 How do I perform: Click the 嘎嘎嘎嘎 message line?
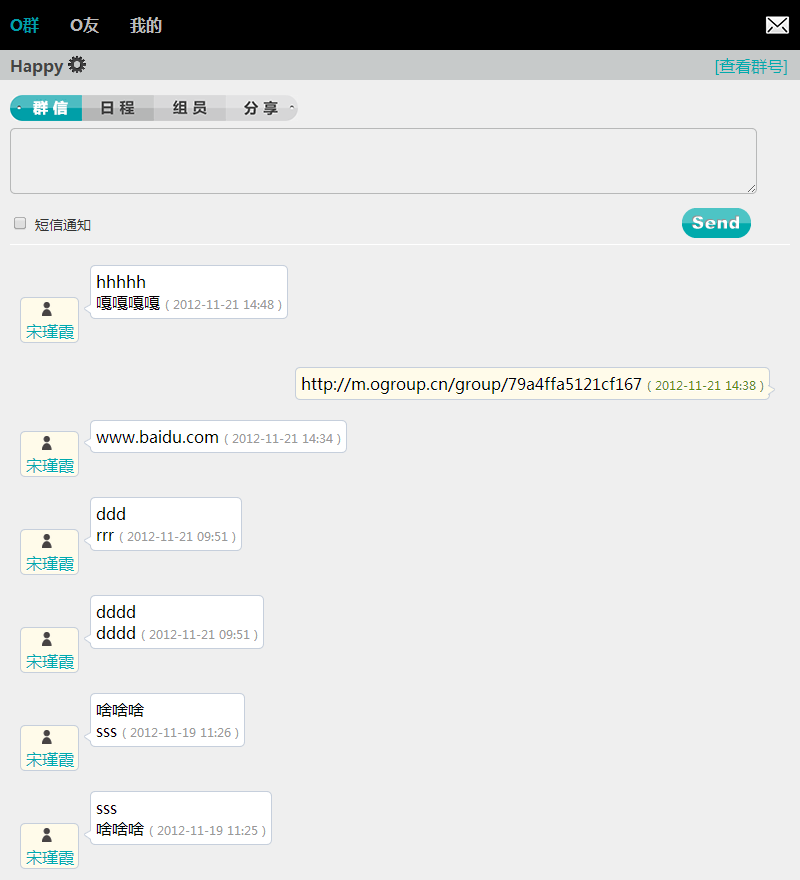[128, 304]
